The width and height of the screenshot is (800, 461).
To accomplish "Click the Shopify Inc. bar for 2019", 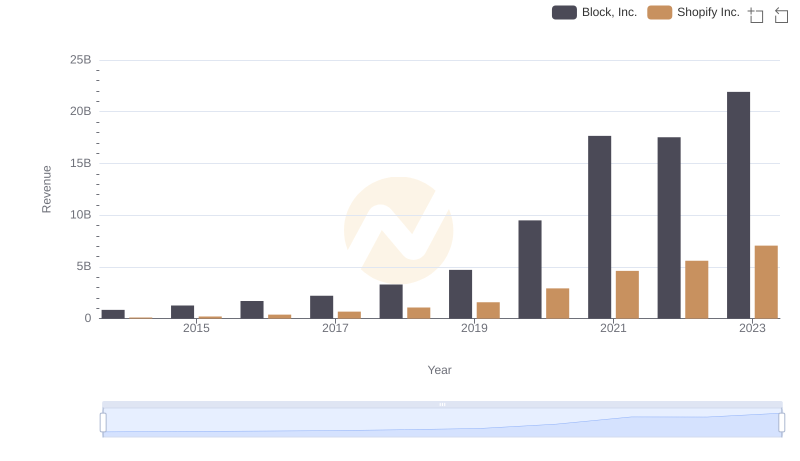I will click(x=488, y=311).
